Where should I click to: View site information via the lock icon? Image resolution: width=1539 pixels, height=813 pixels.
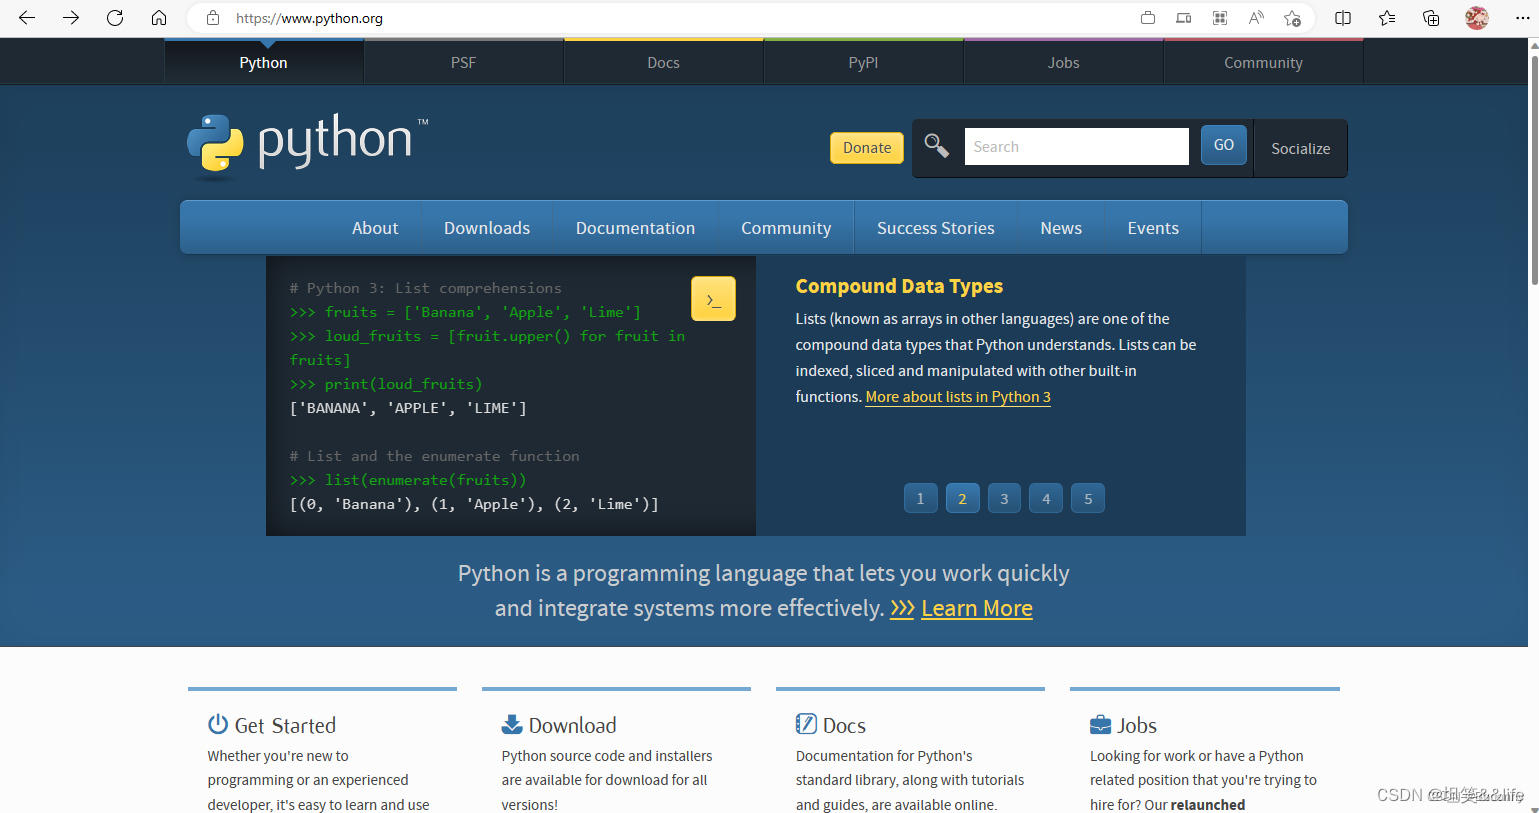(212, 18)
